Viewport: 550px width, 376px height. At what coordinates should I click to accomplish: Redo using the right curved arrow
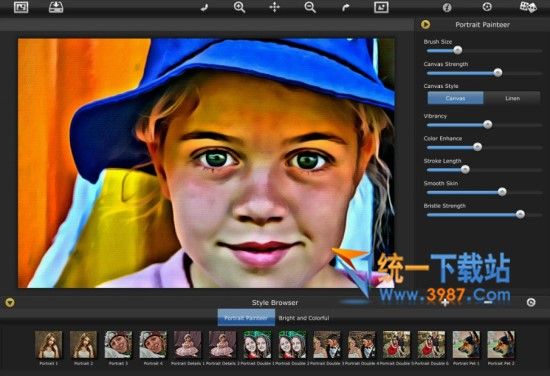[x=346, y=8]
